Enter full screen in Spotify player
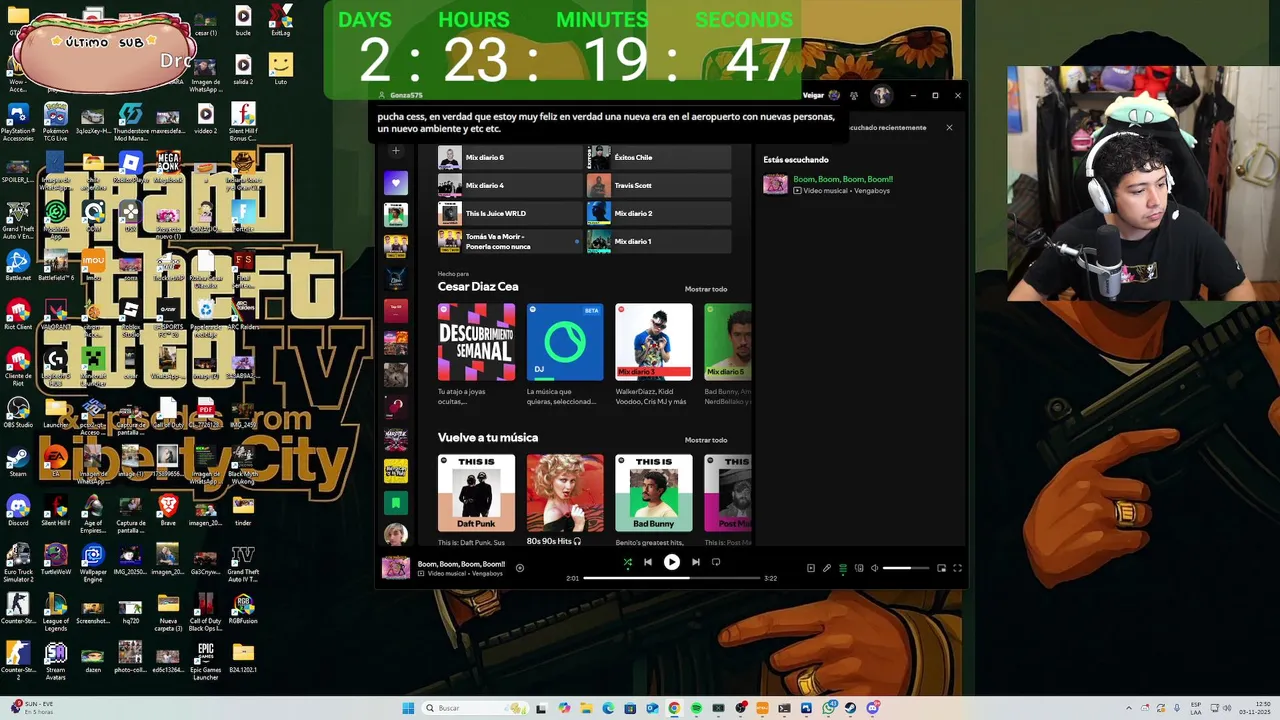This screenshot has height=720, width=1280. tap(957, 568)
